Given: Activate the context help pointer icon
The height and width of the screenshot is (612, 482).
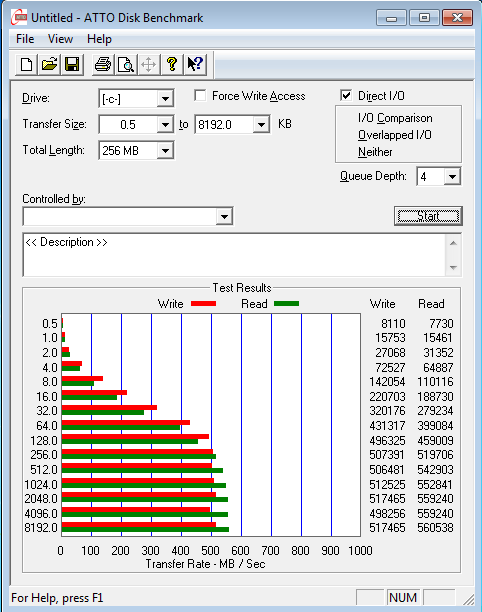Looking at the screenshot, I should tap(195, 64).
